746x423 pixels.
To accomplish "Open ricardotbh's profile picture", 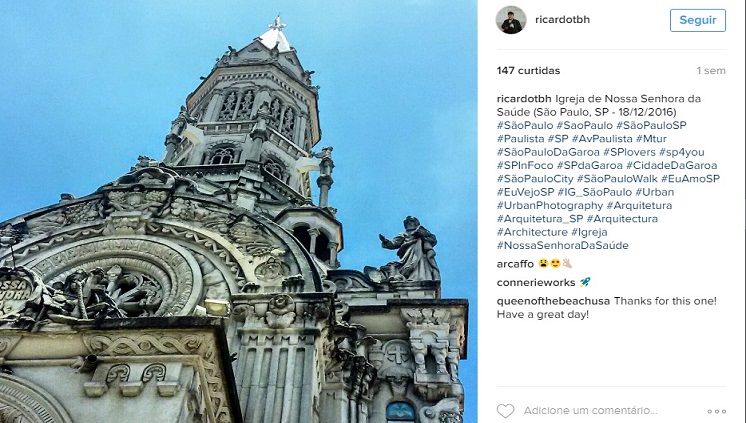I will (x=511, y=20).
